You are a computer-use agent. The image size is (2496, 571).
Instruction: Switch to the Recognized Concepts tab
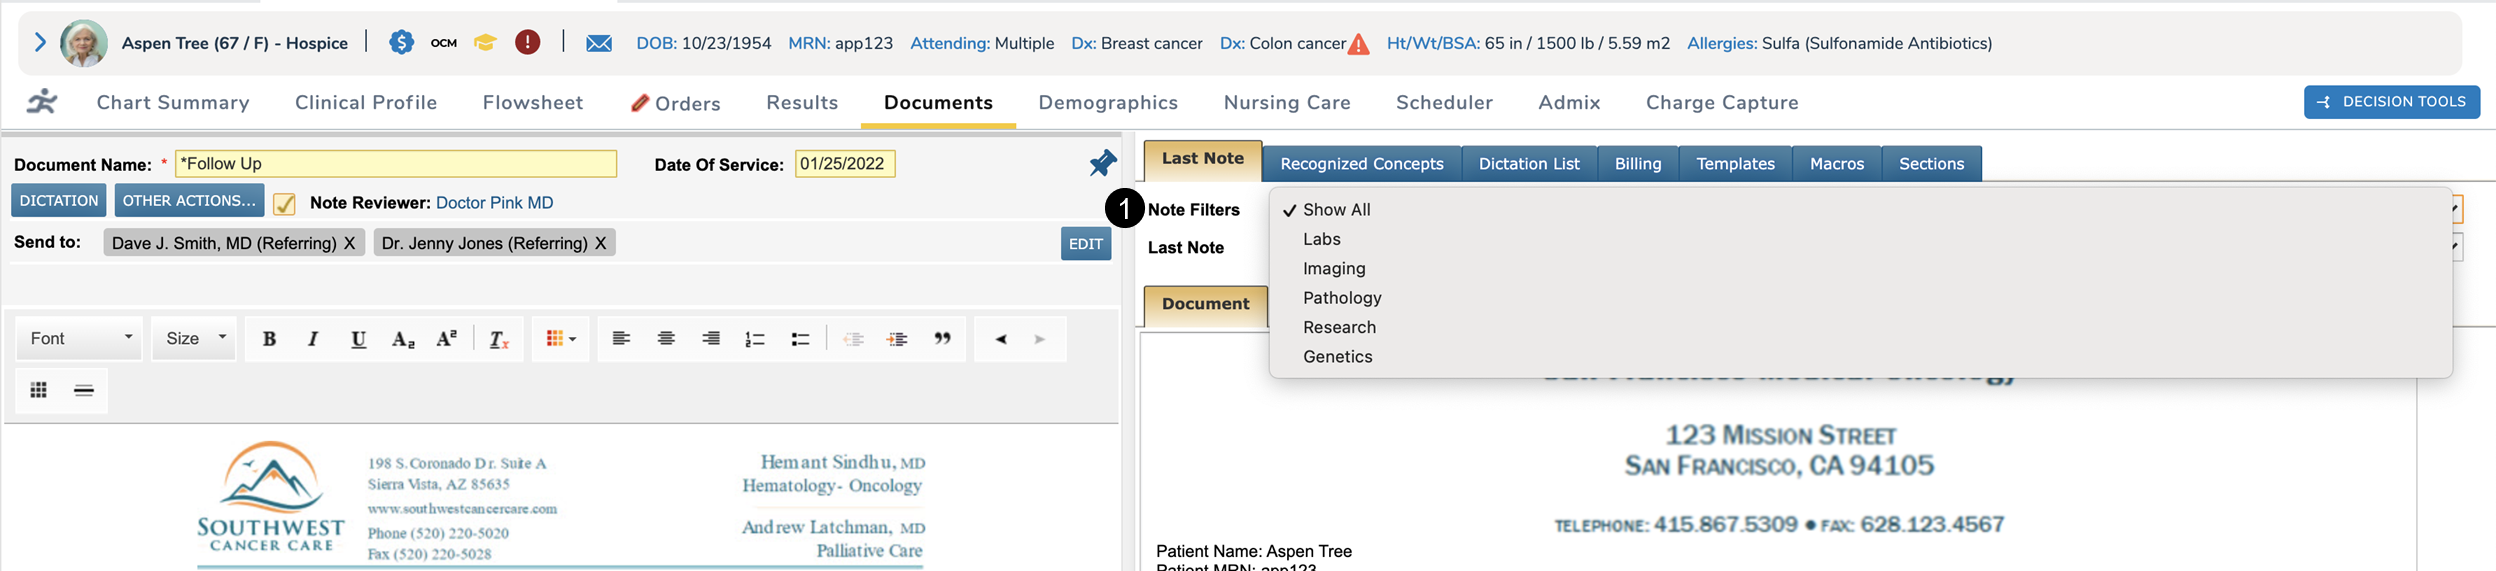[x=1361, y=164]
